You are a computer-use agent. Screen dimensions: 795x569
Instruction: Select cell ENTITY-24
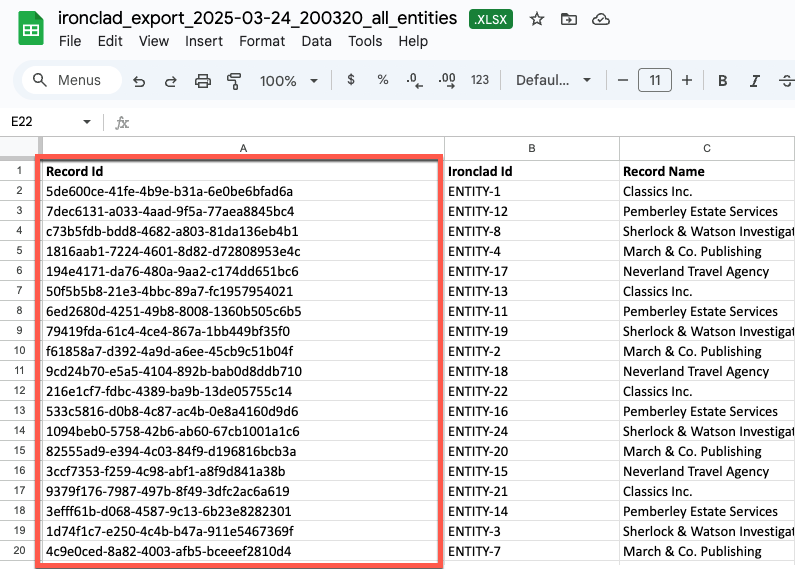pyautogui.click(x=532, y=431)
